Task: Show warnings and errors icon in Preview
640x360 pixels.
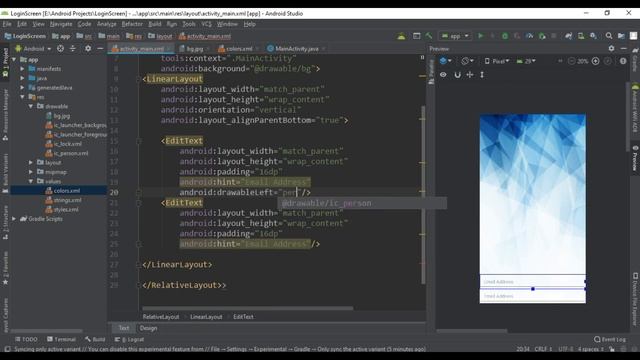Action: (x=623, y=61)
